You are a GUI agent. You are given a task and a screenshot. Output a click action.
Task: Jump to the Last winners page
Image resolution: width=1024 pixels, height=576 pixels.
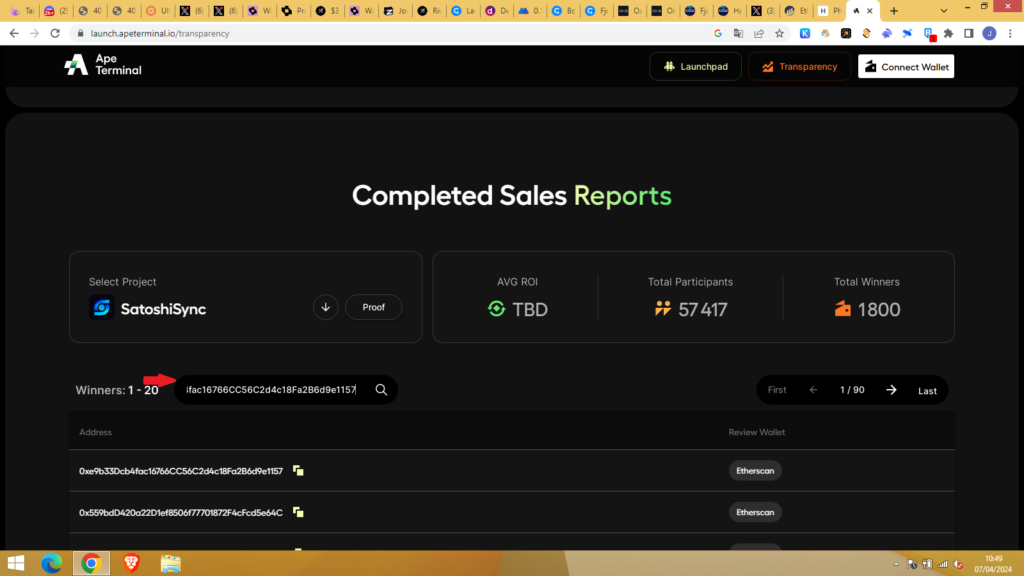927,391
